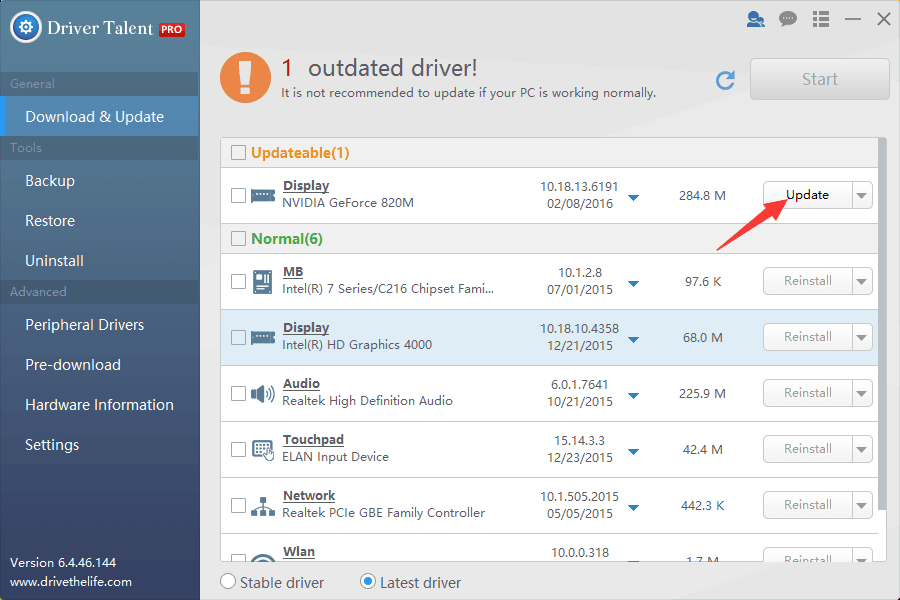Open the Display link for Intel HD Graphics 4000
The height and width of the screenshot is (600, 900).
click(x=306, y=328)
